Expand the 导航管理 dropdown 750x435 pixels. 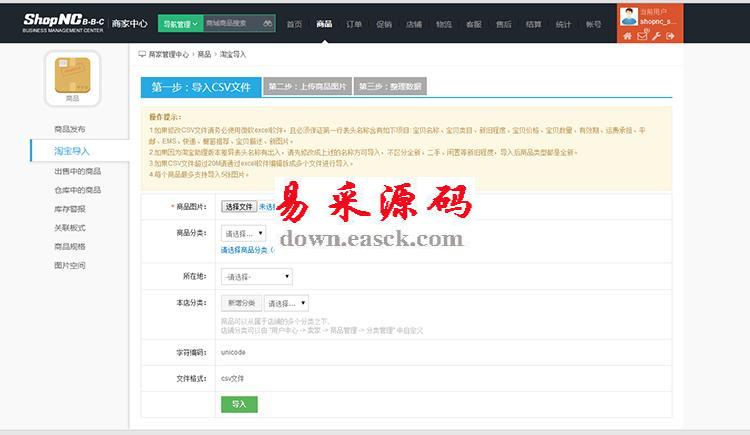pos(180,22)
